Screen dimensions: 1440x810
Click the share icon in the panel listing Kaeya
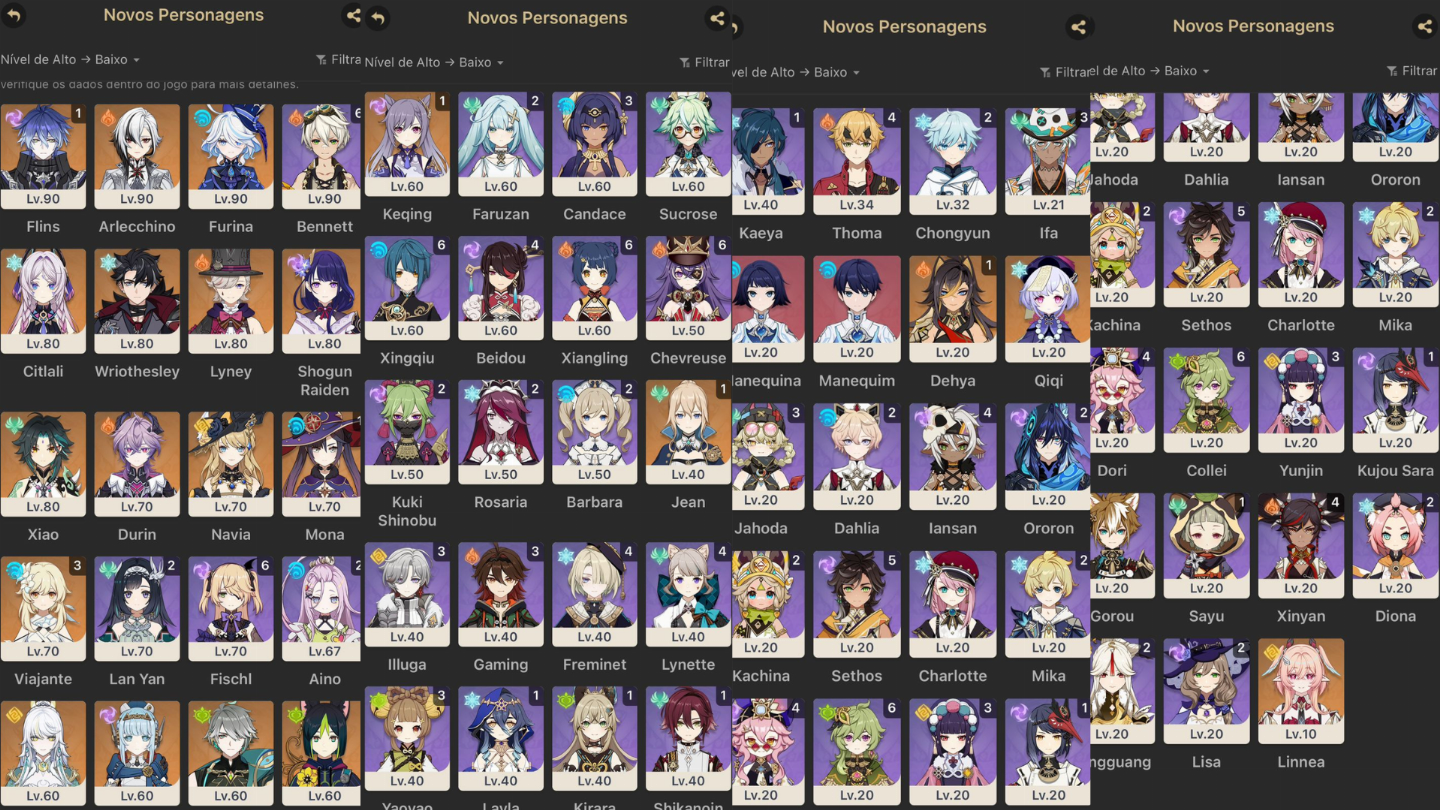(x=1078, y=27)
